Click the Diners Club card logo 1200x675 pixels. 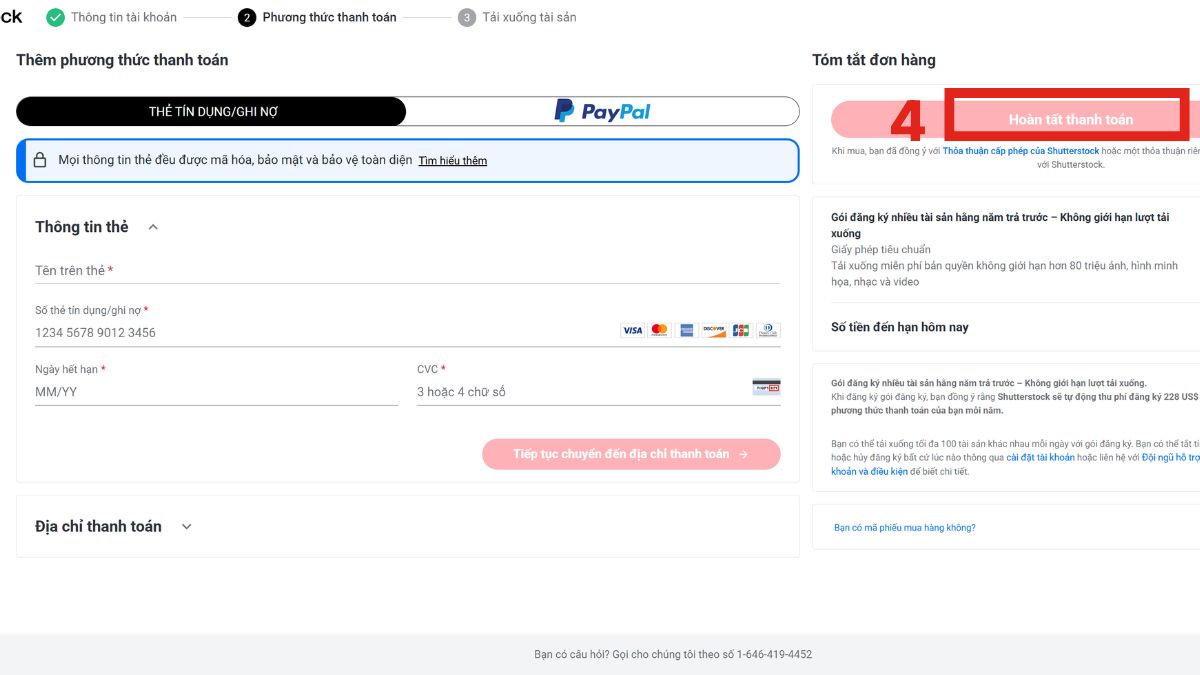point(768,330)
